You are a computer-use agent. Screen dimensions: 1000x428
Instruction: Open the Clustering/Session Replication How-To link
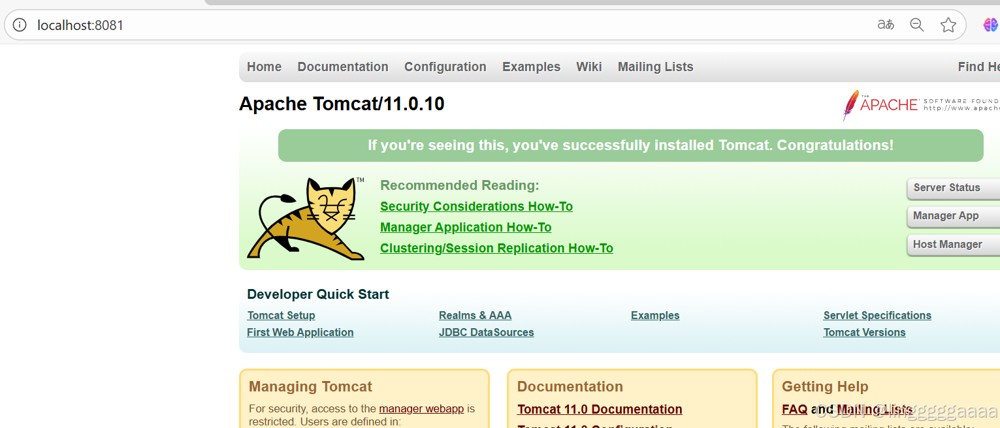[496, 248]
